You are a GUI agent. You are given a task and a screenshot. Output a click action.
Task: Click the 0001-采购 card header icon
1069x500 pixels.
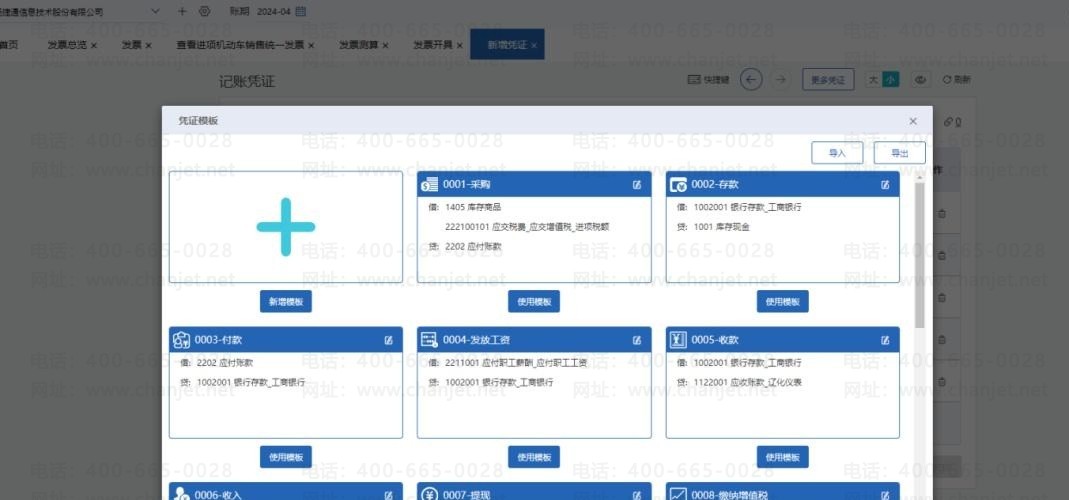(x=430, y=185)
